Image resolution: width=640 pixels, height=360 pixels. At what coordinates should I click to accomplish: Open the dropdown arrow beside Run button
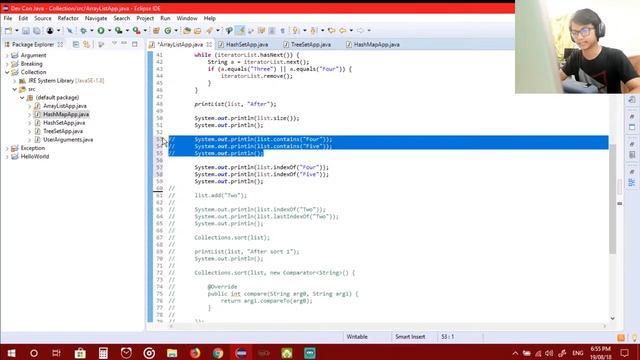click(x=109, y=30)
